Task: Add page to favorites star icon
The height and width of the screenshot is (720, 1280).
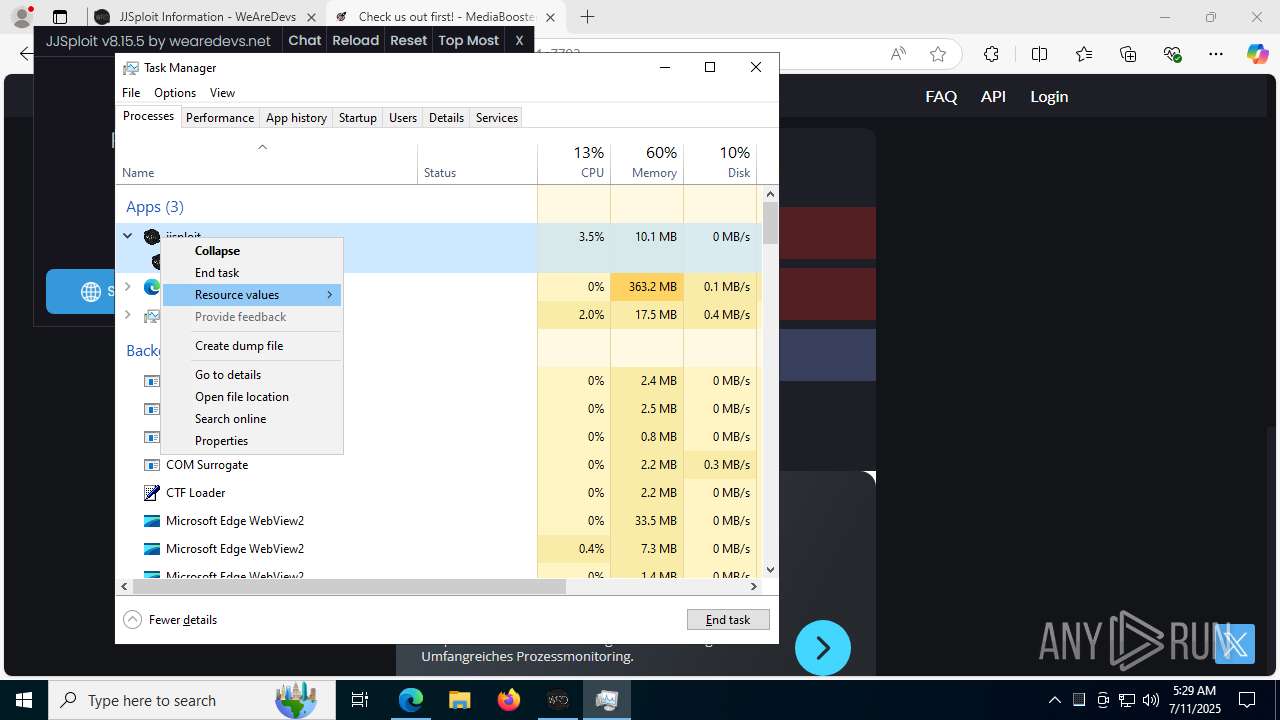Action: 938,54
